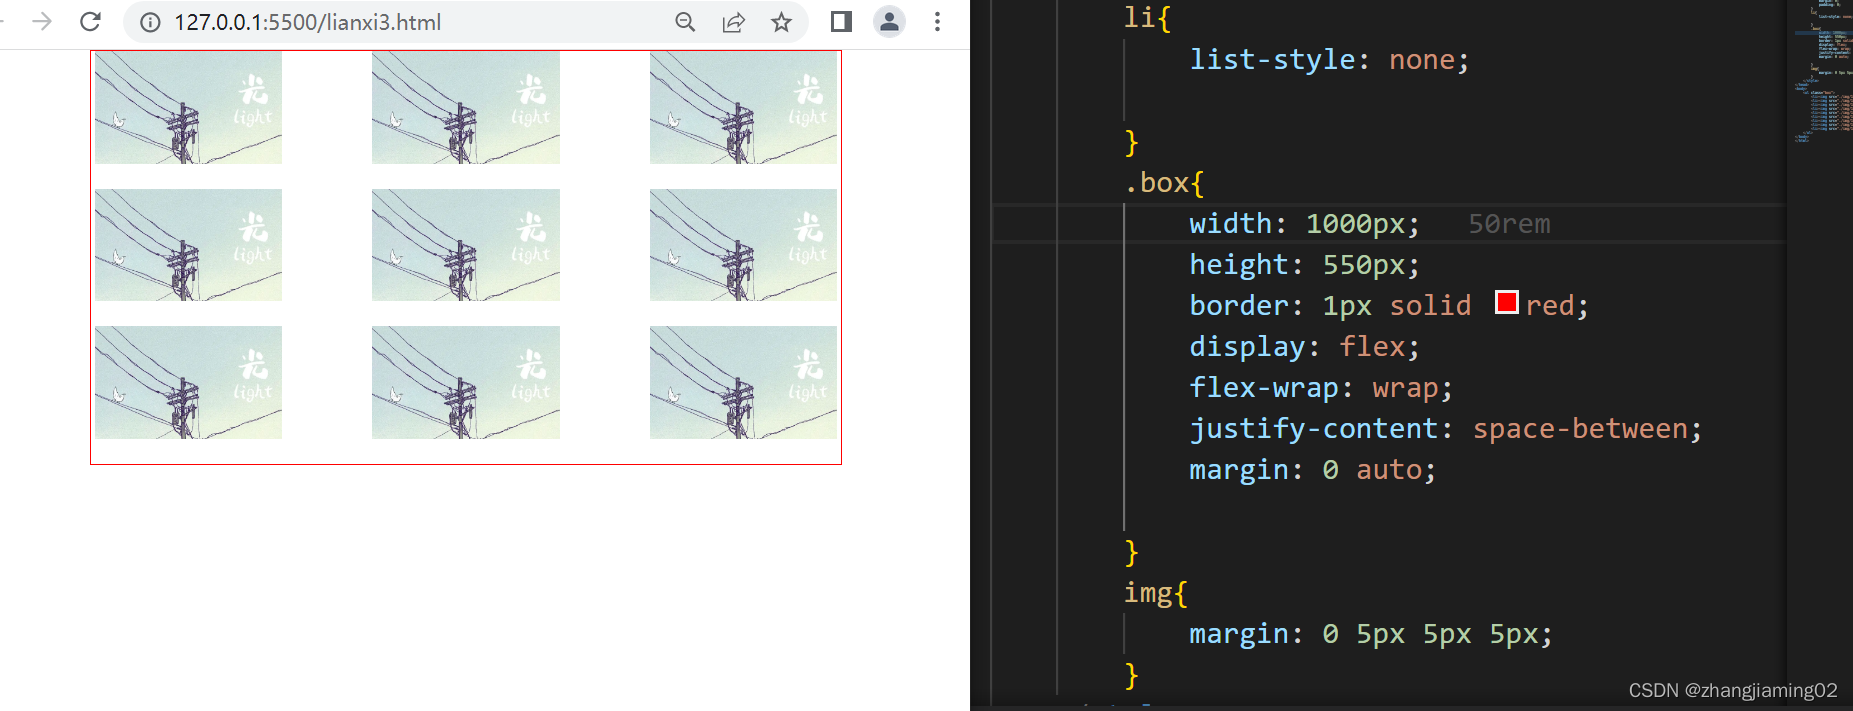
Task: Click the 'img{' selector line
Action: [x=1155, y=593]
